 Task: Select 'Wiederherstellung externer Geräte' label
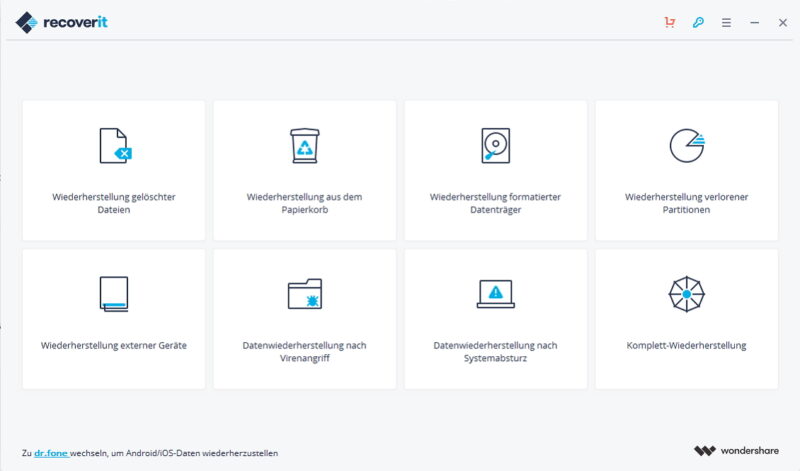coord(114,345)
